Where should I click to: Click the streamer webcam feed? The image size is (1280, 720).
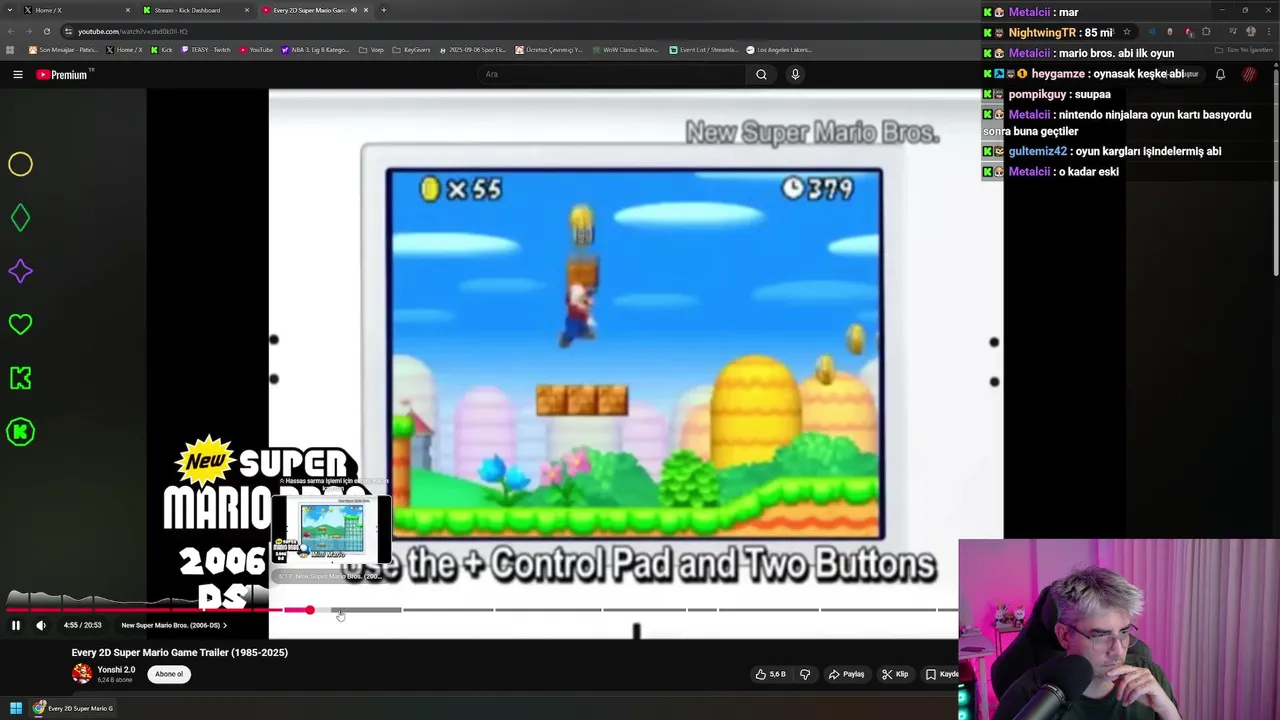pyautogui.click(x=1119, y=630)
